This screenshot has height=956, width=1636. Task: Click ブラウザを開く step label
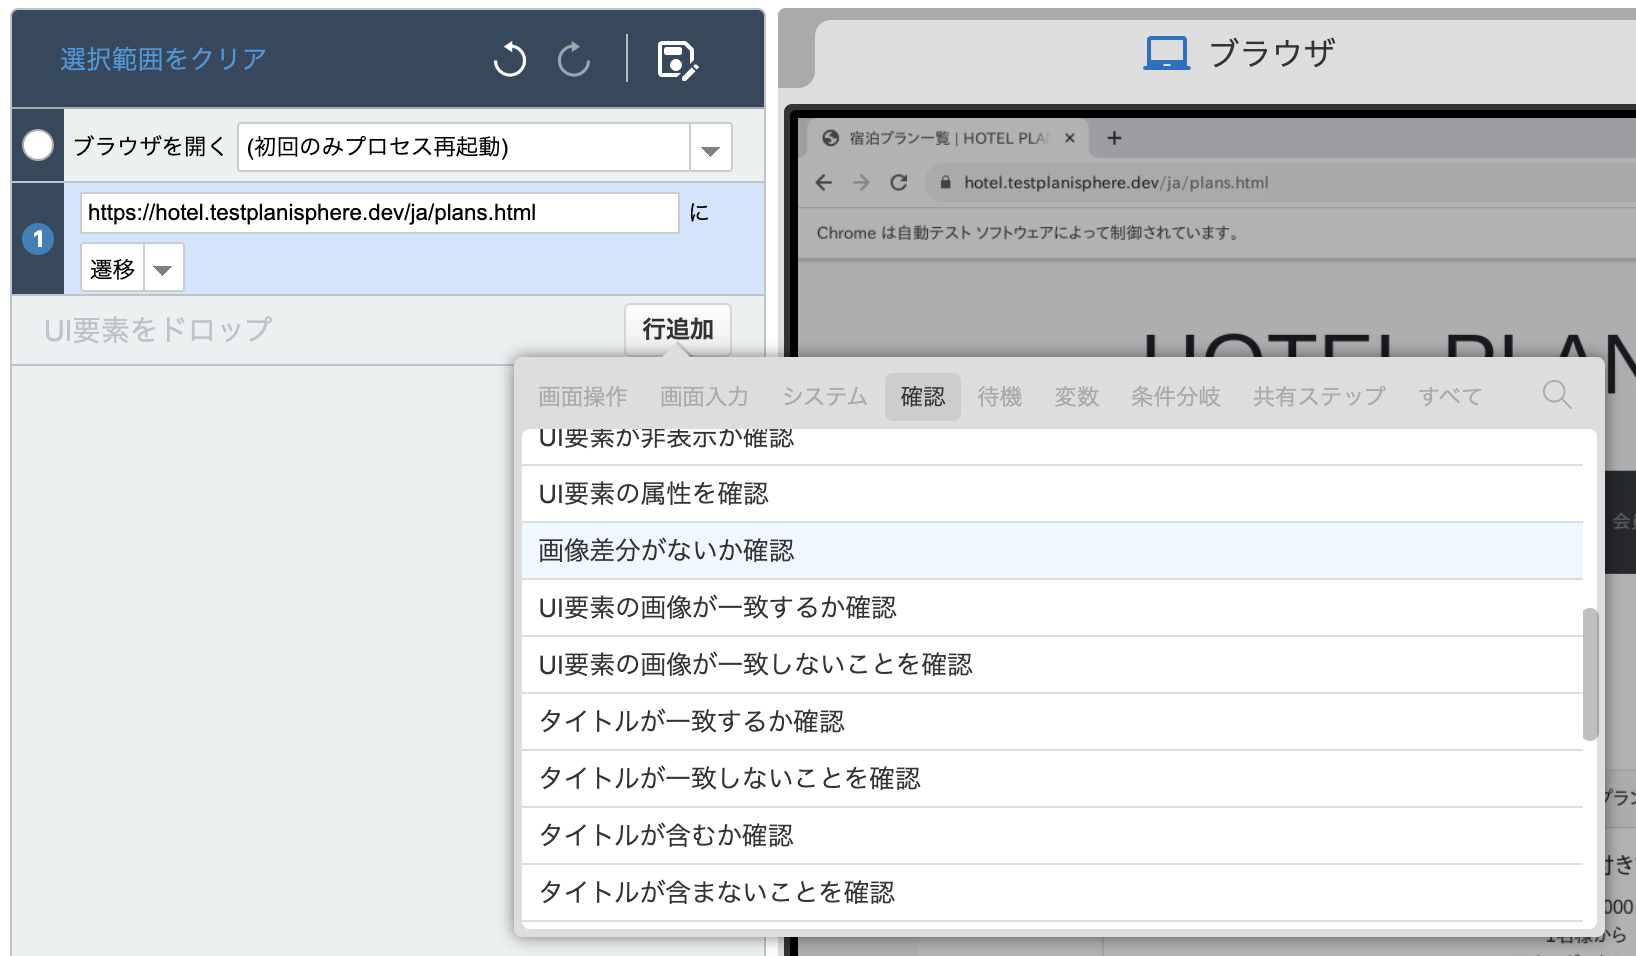coord(150,147)
